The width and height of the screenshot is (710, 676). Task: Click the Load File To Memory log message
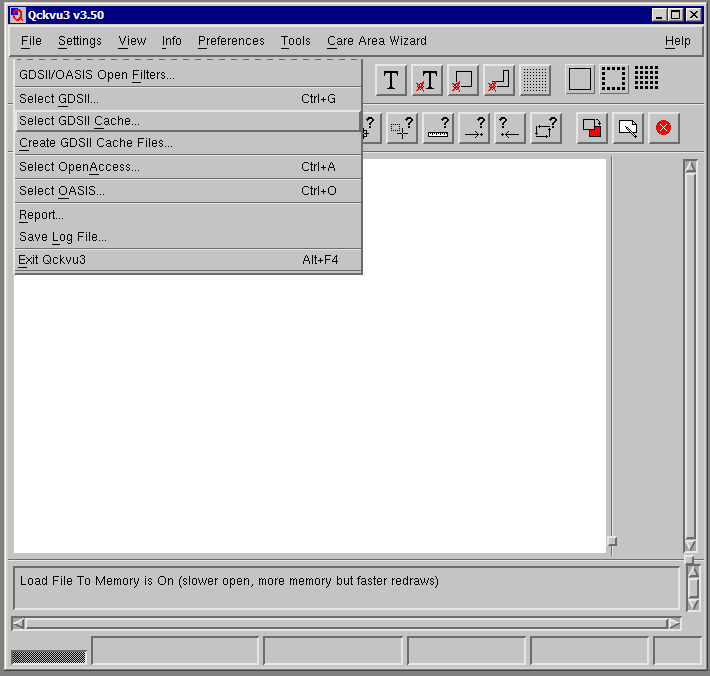tap(229, 581)
